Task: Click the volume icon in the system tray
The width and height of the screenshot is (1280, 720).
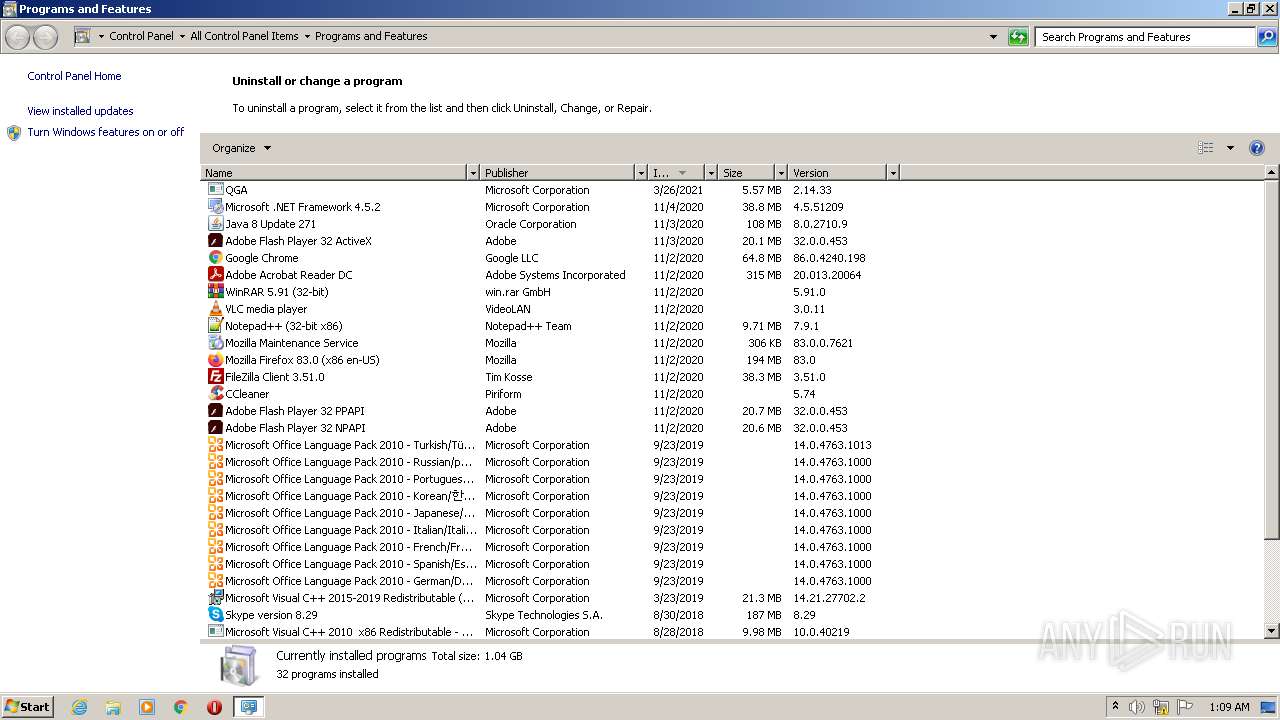Action: coord(1137,707)
